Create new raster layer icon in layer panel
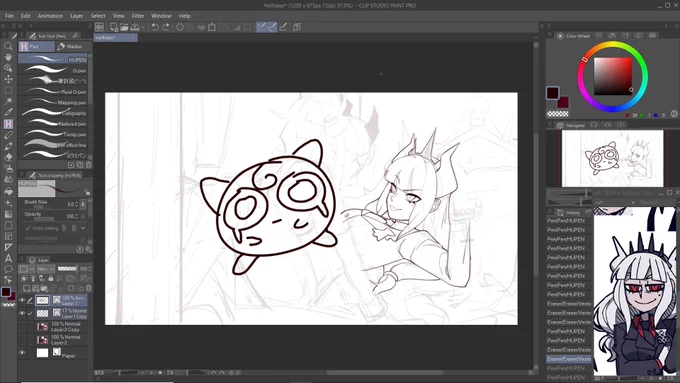The height and width of the screenshot is (383, 680). (x=26, y=288)
